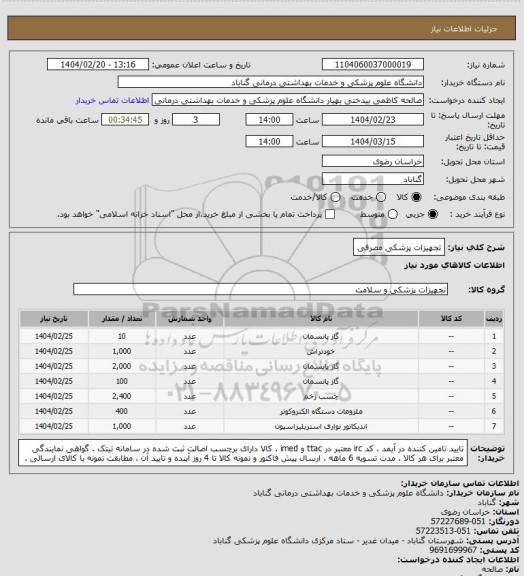524x576 pixels.
Task: Click the buyer notes description box
Action: click(243, 453)
